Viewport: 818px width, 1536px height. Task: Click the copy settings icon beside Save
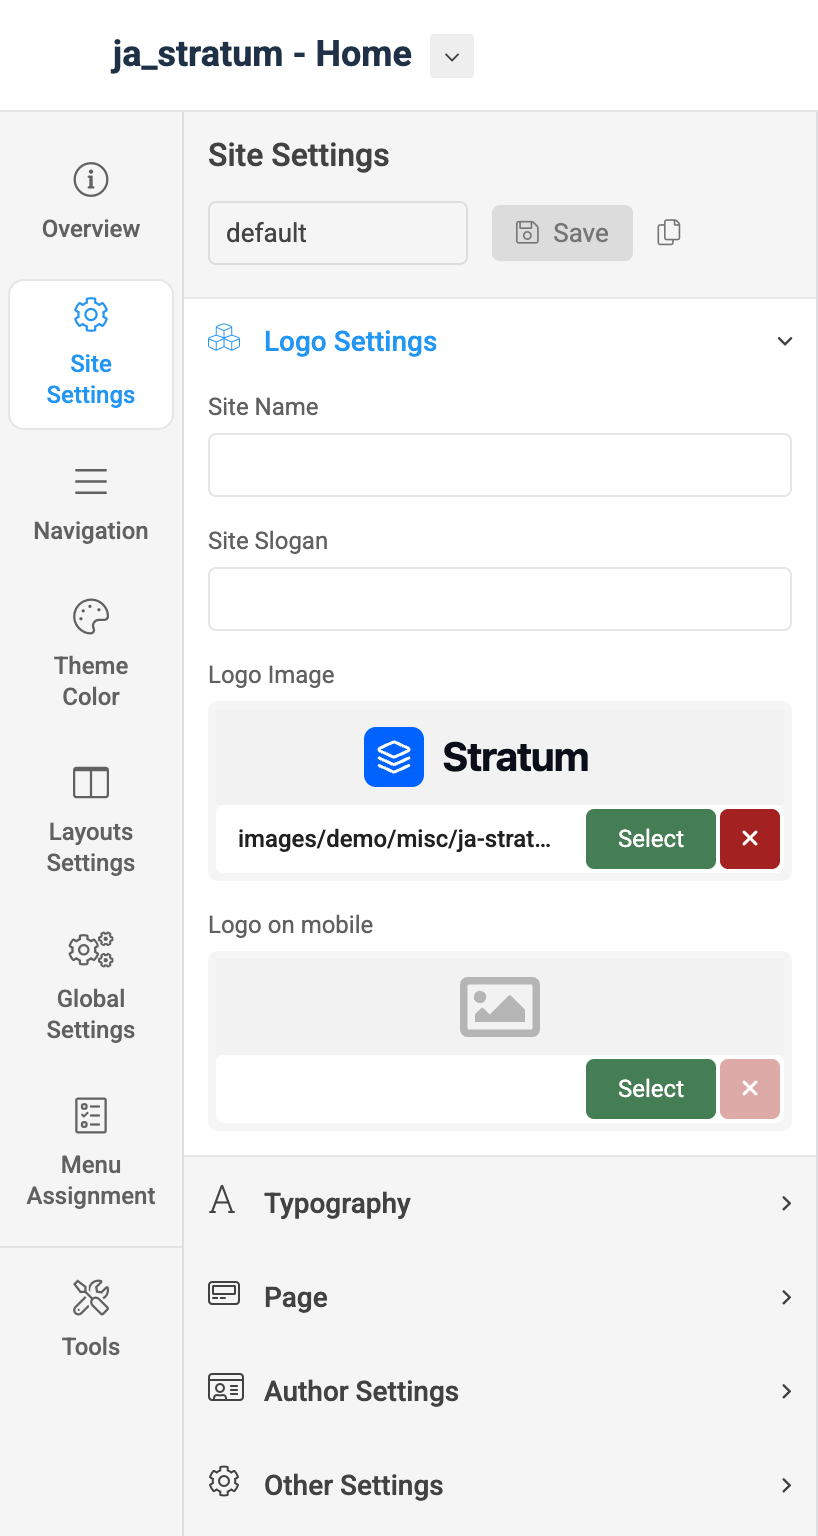pos(669,233)
